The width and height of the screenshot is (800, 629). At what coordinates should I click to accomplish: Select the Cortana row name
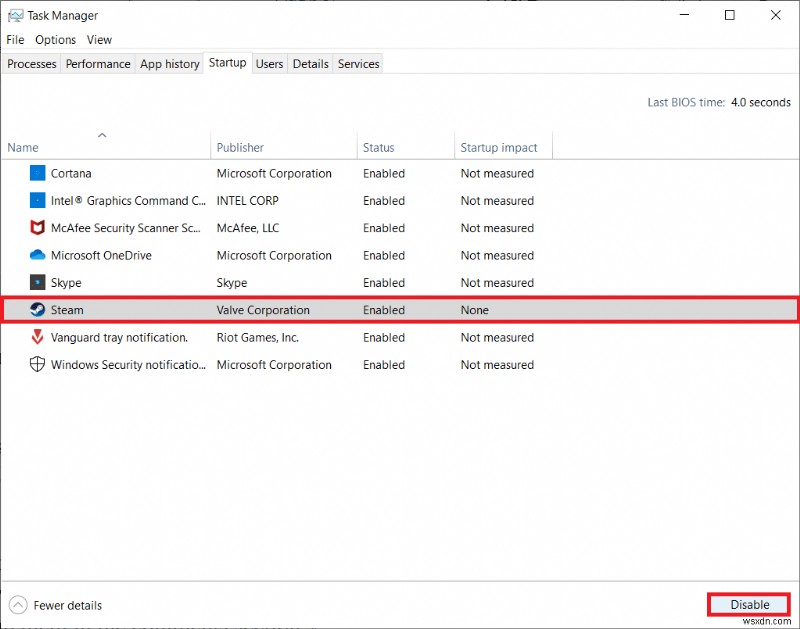tap(71, 173)
